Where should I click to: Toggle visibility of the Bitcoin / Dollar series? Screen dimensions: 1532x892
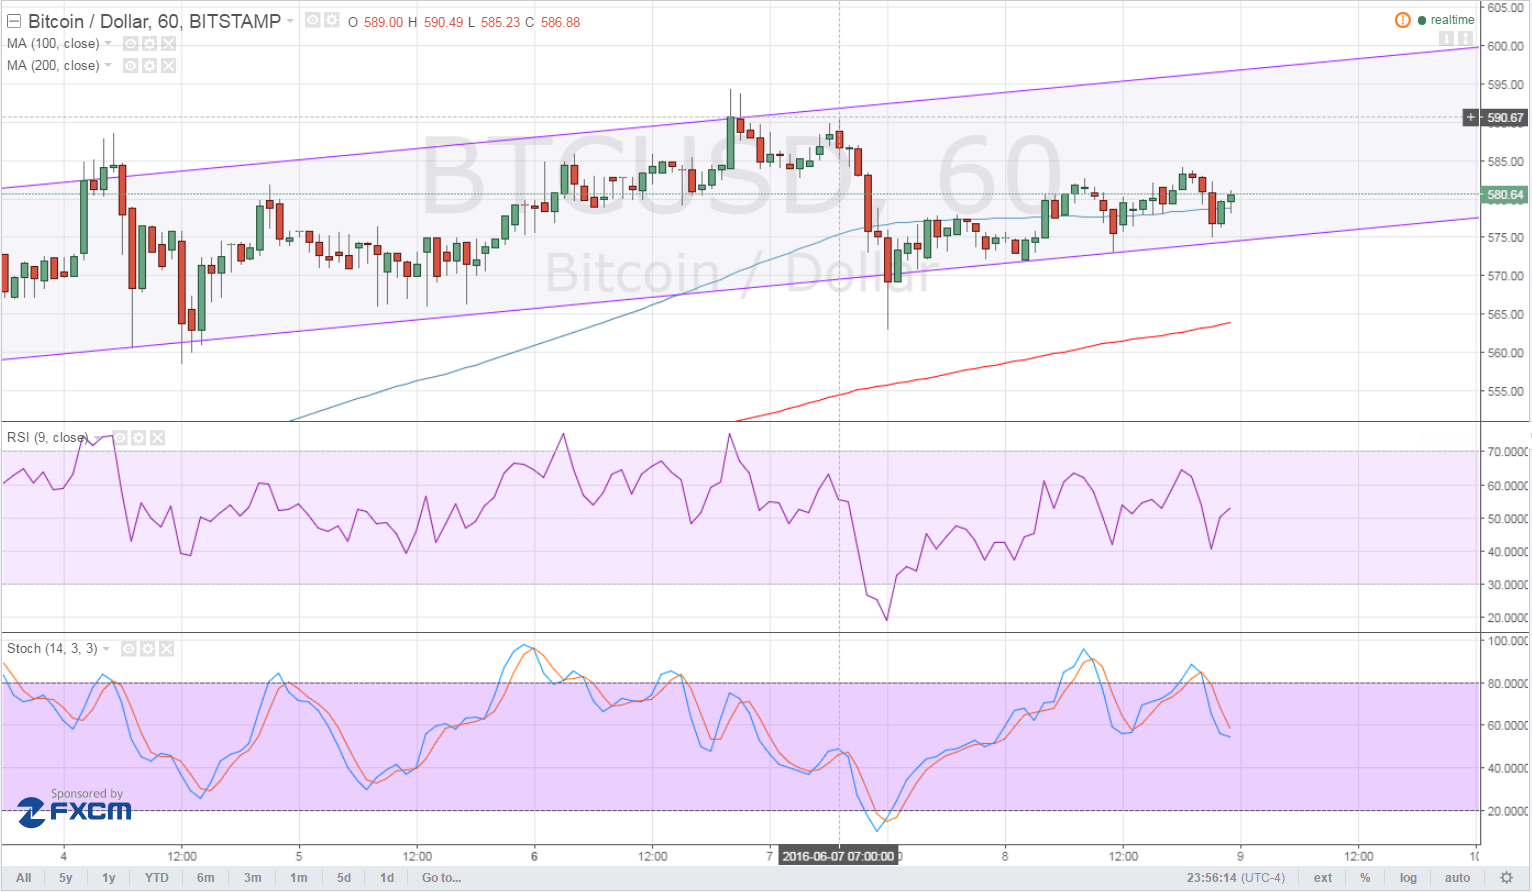tap(313, 20)
